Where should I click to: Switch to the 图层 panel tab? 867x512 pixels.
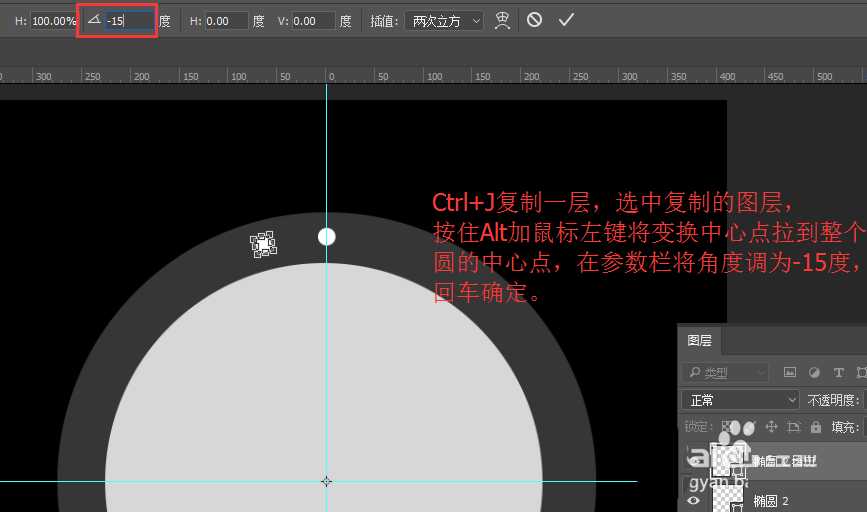tap(700, 341)
